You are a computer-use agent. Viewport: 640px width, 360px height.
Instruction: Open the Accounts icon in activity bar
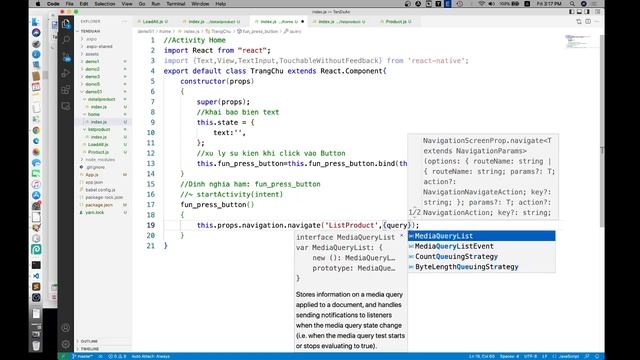click(66, 327)
